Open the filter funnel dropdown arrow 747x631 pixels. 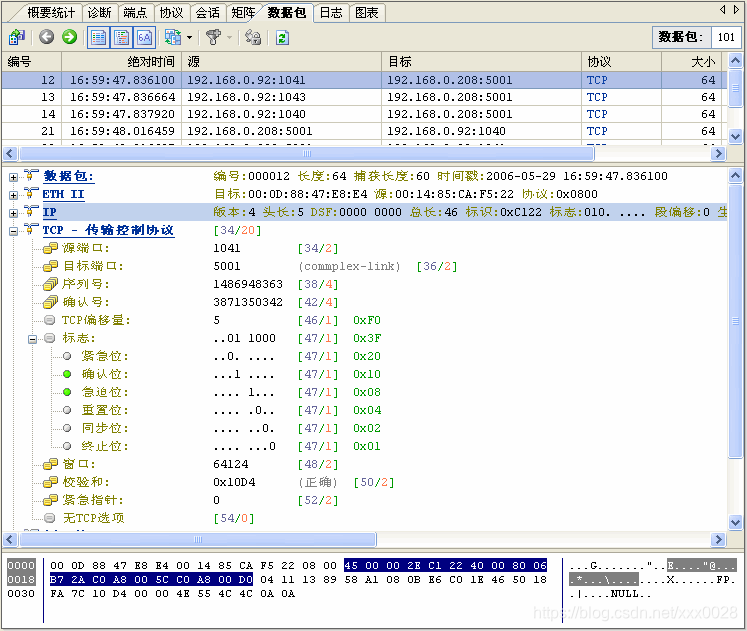[229, 38]
